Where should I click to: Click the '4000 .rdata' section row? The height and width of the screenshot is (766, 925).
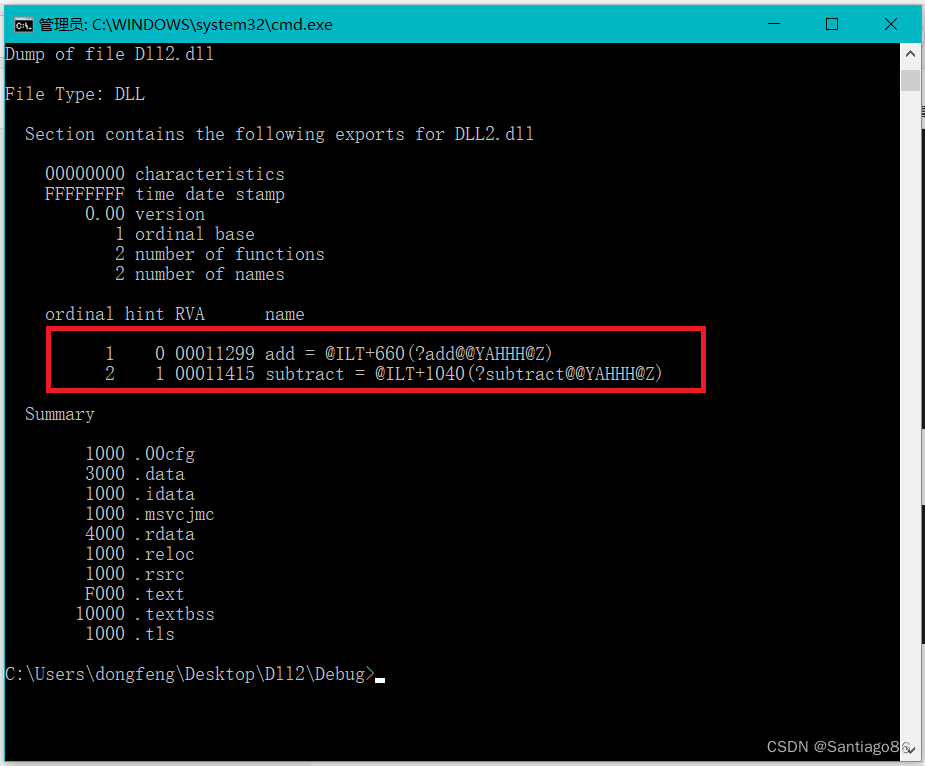pyautogui.click(x=140, y=534)
